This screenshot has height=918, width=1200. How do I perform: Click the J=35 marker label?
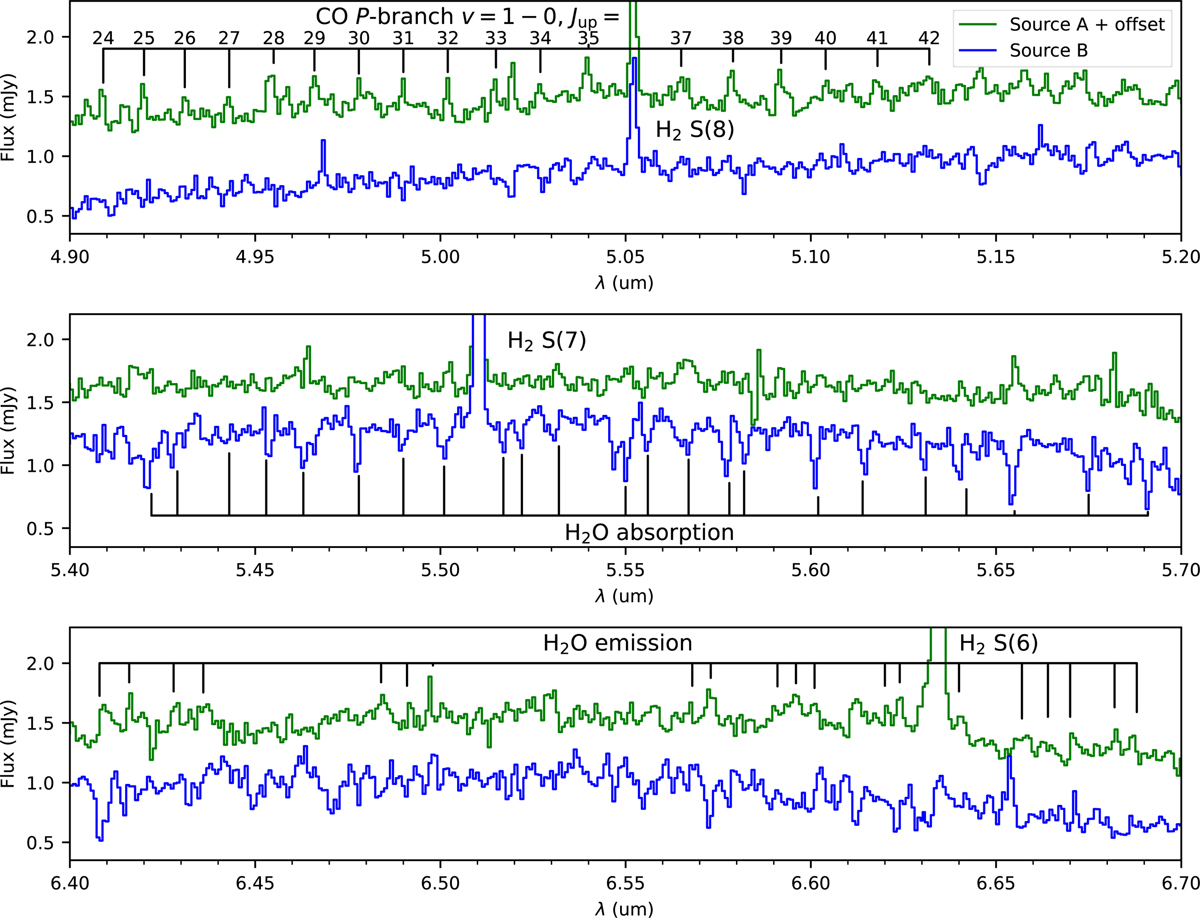(x=589, y=38)
